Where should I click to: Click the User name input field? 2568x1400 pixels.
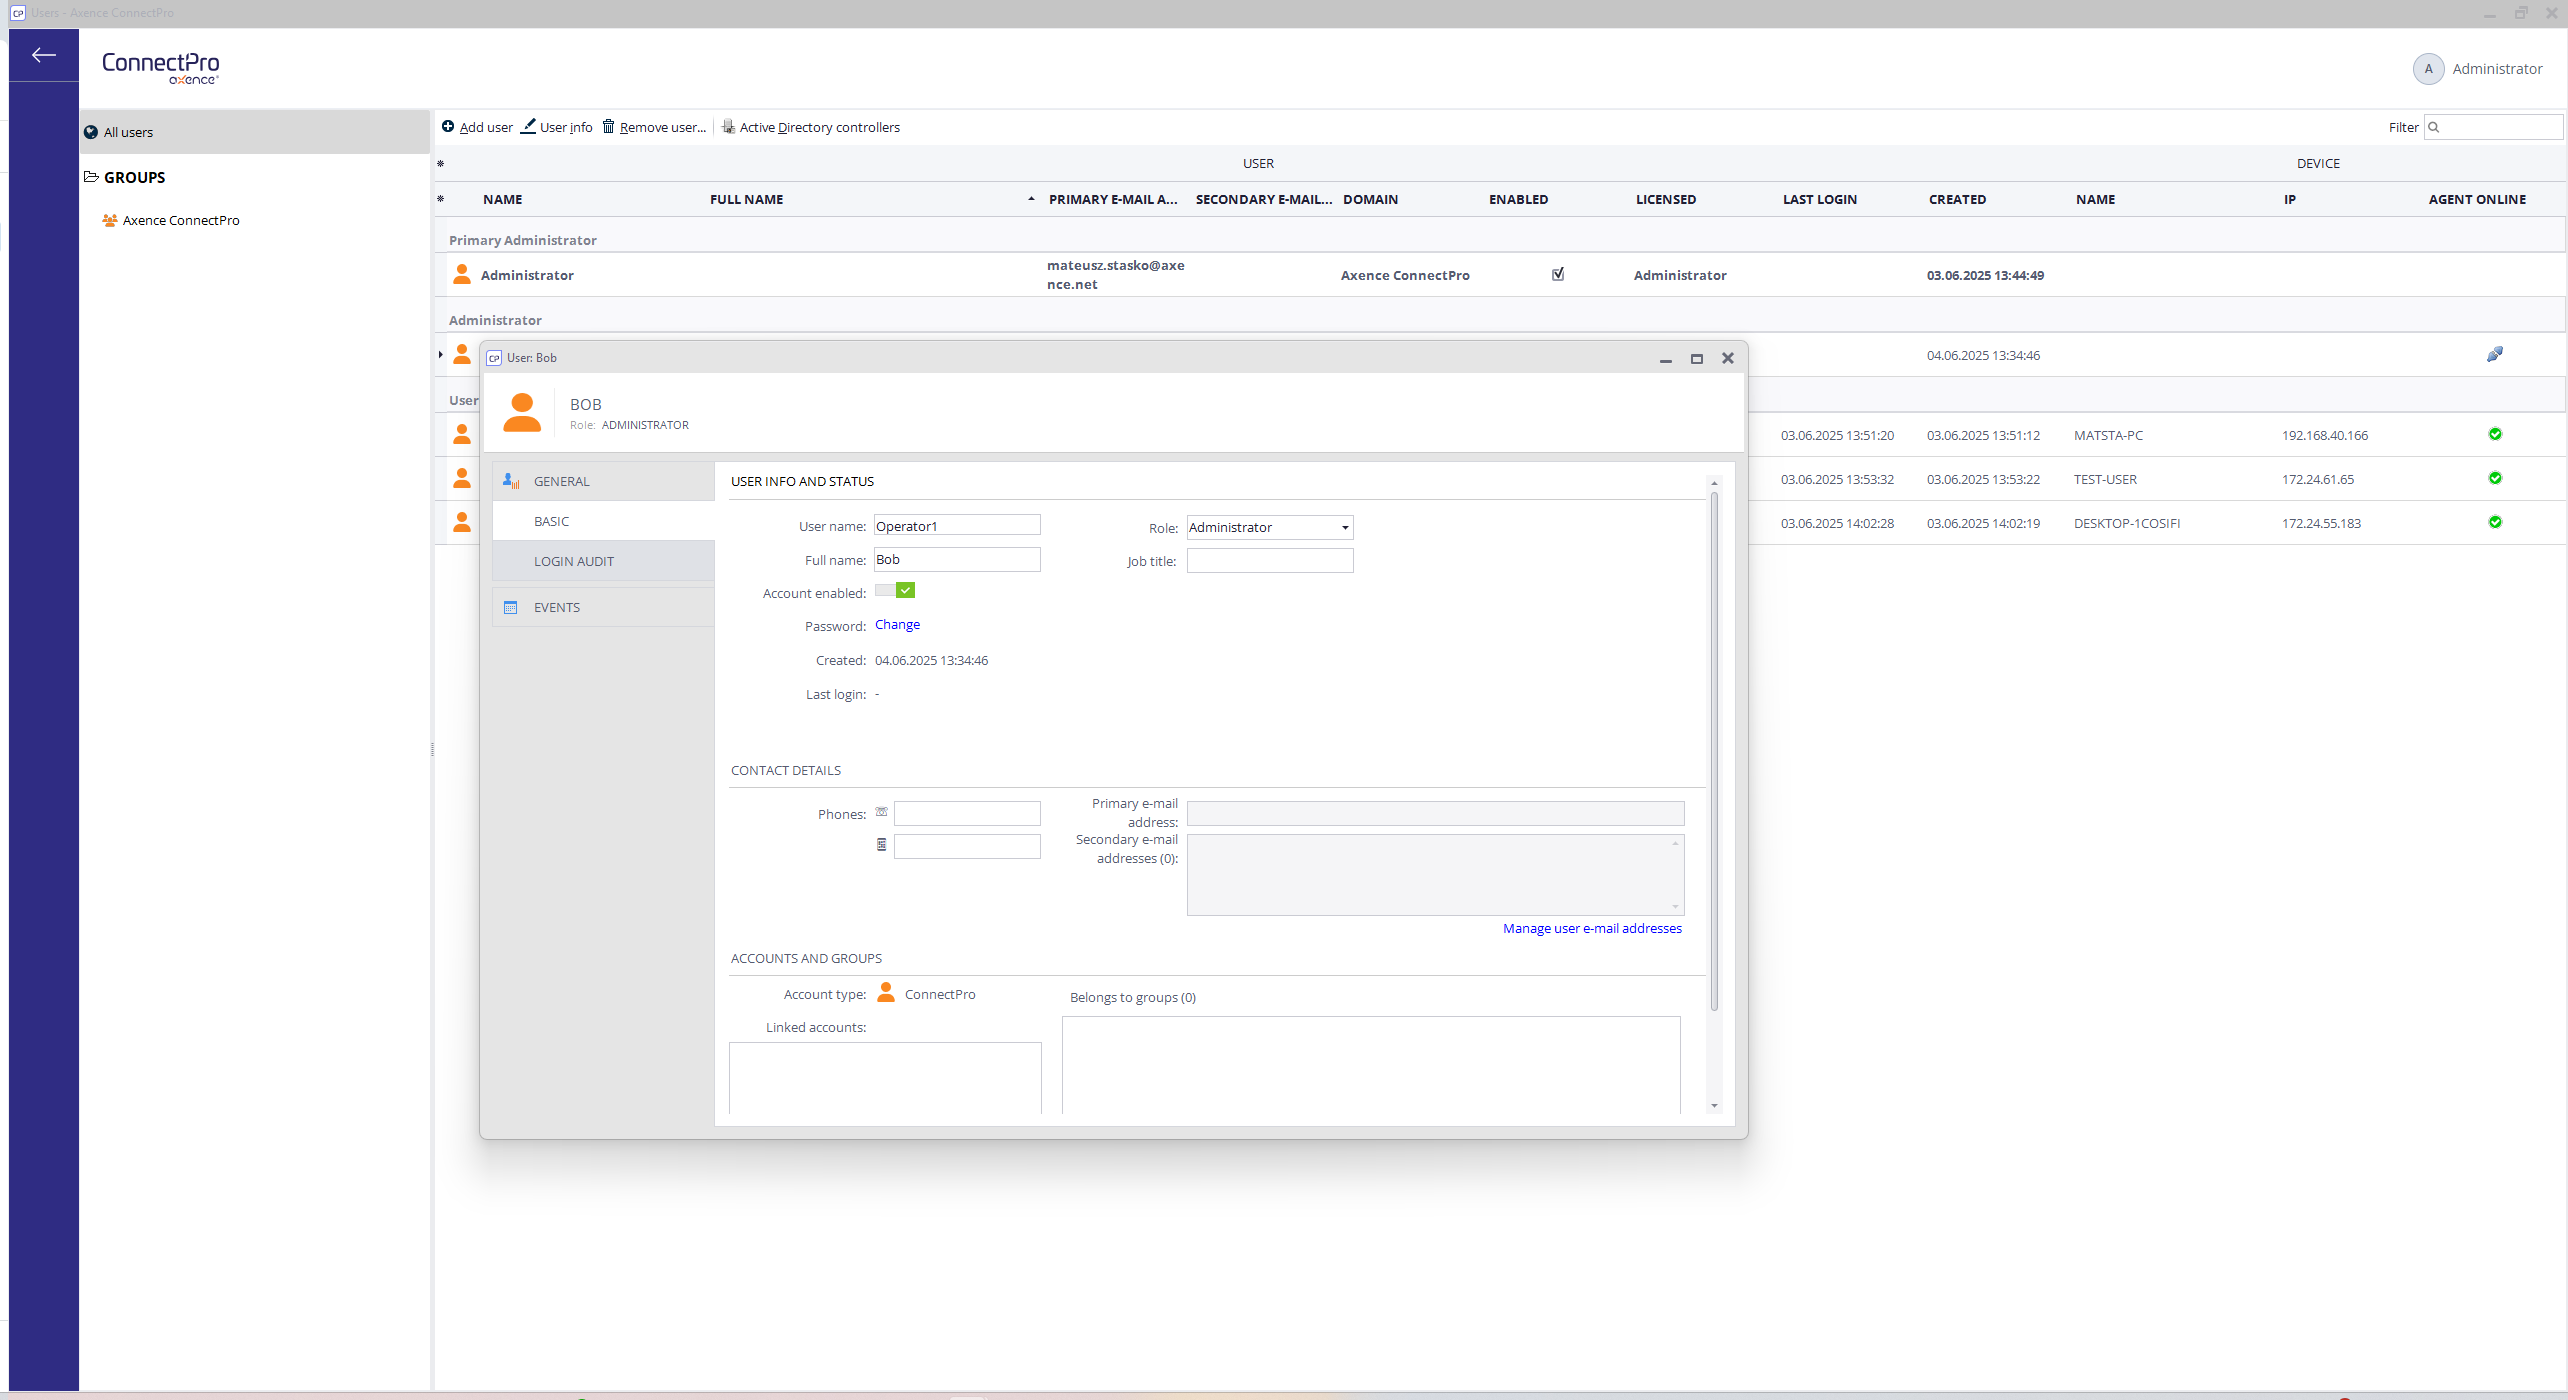pos(957,526)
